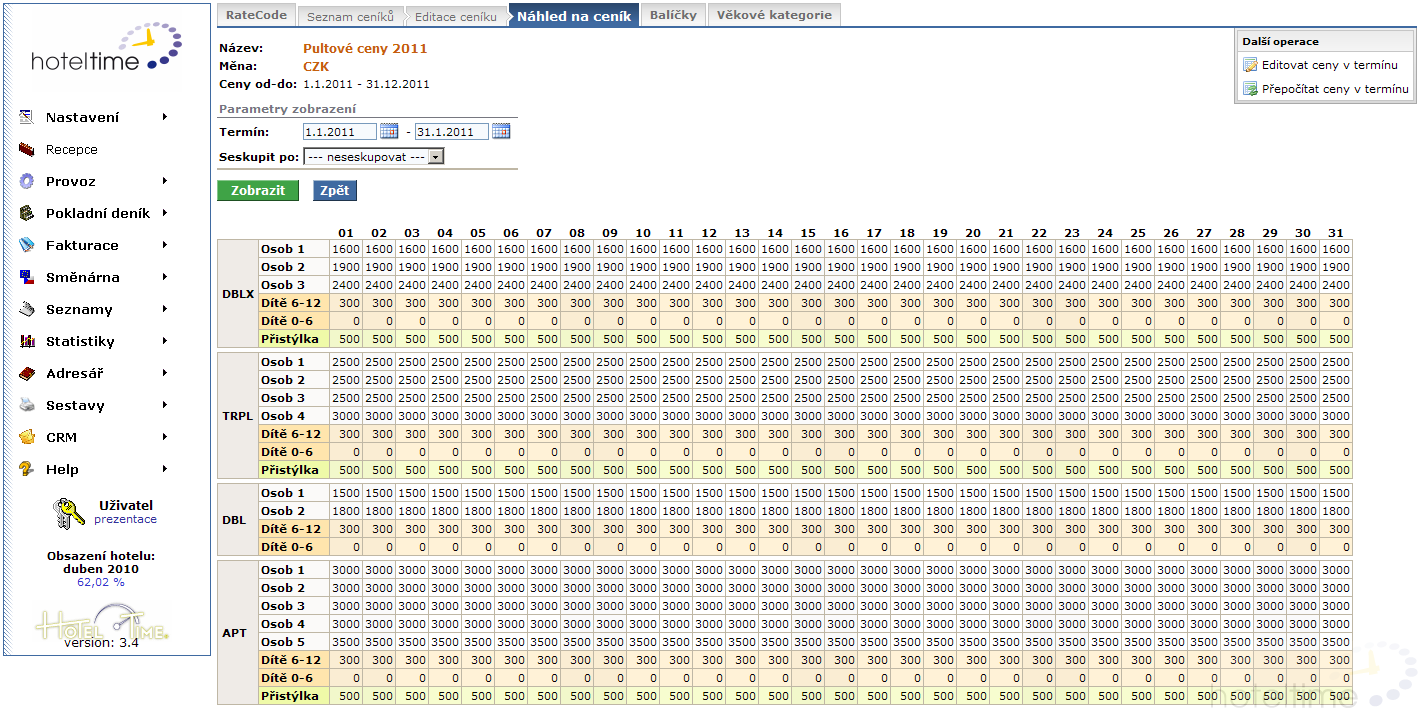This screenshot has height=708, width=1418.
Task: Open the Pokladní deník cash register icon
Action: [x=27, y=213]
